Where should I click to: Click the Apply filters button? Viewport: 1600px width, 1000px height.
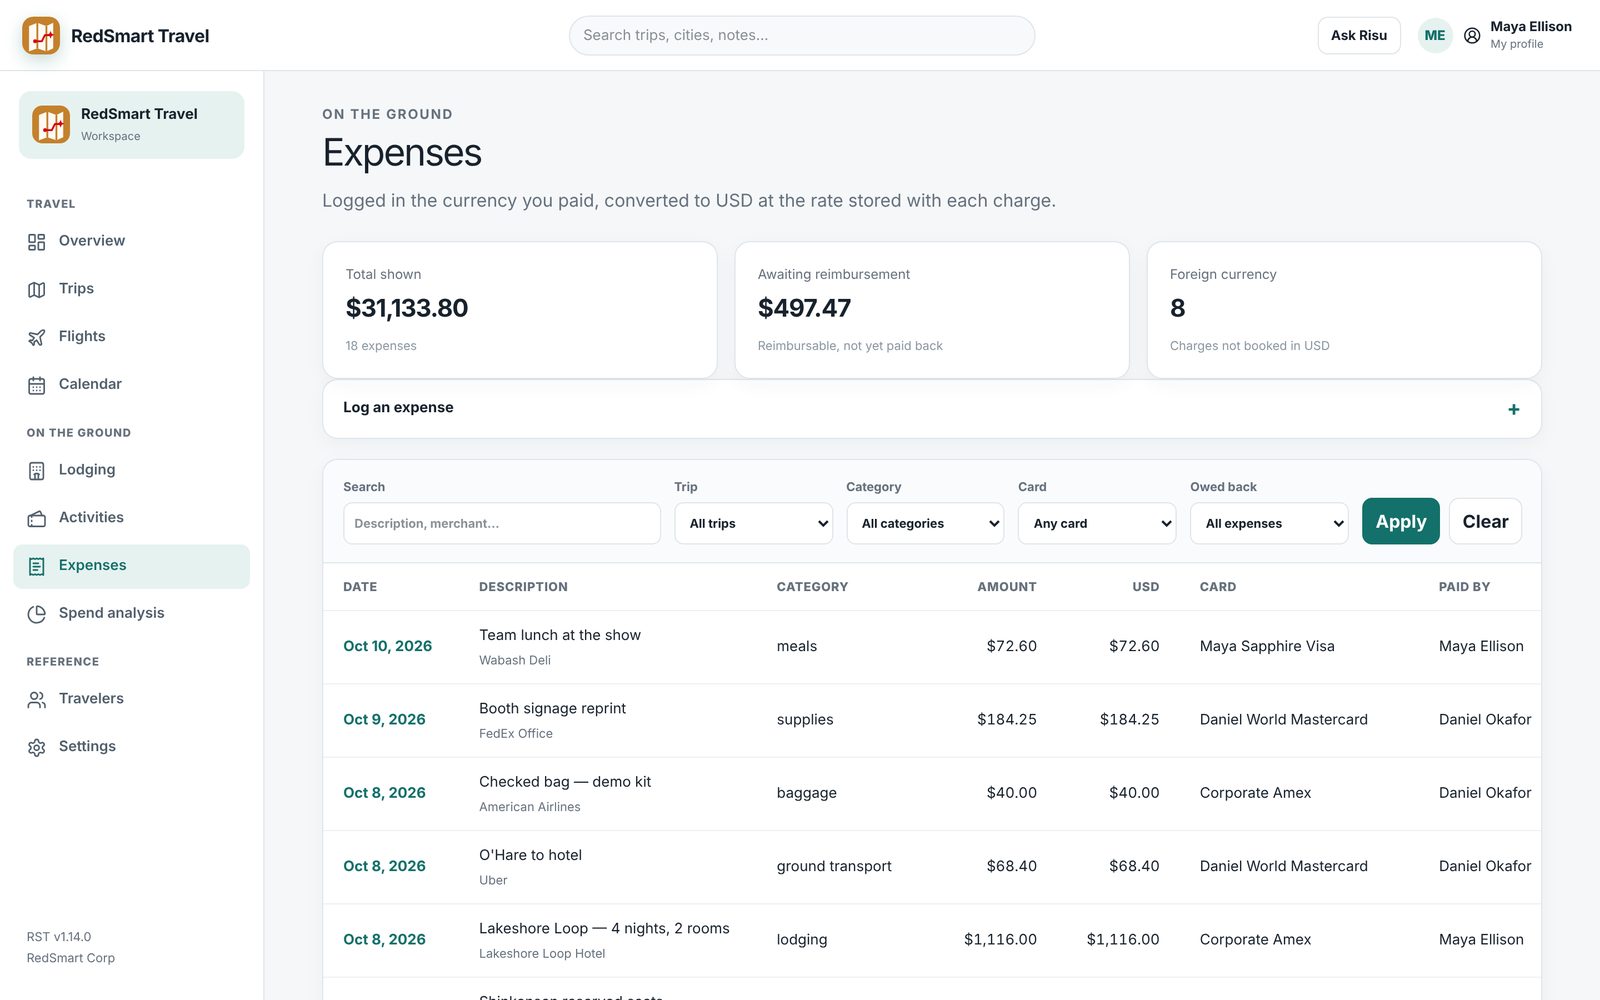(x=1400, y=521)
